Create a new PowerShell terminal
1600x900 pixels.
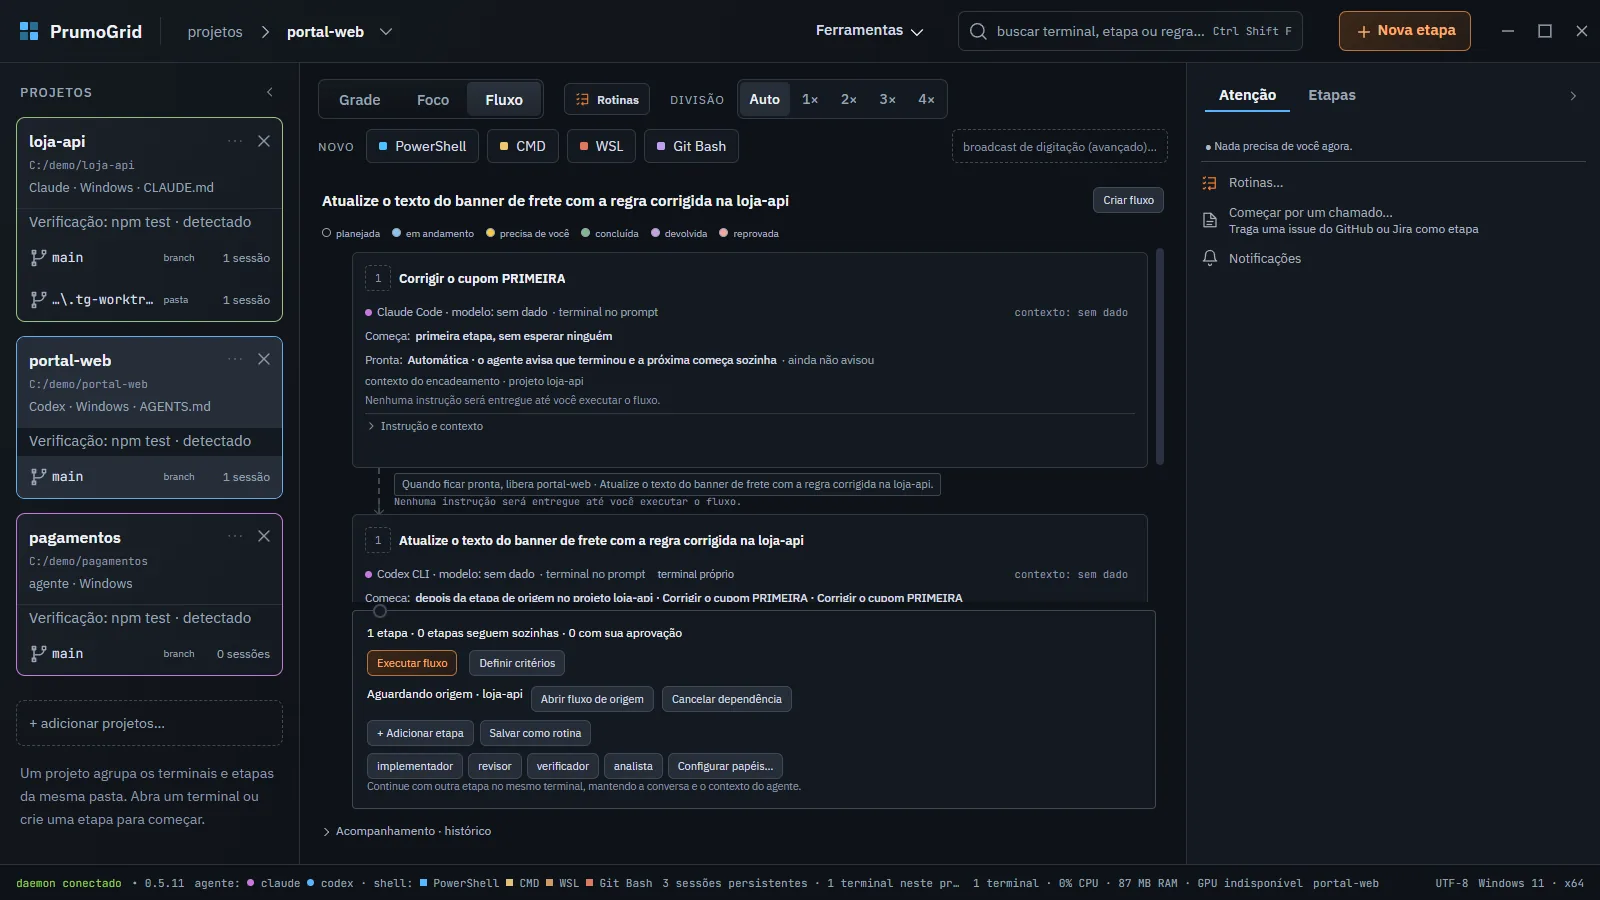click(x=422, y=146)
